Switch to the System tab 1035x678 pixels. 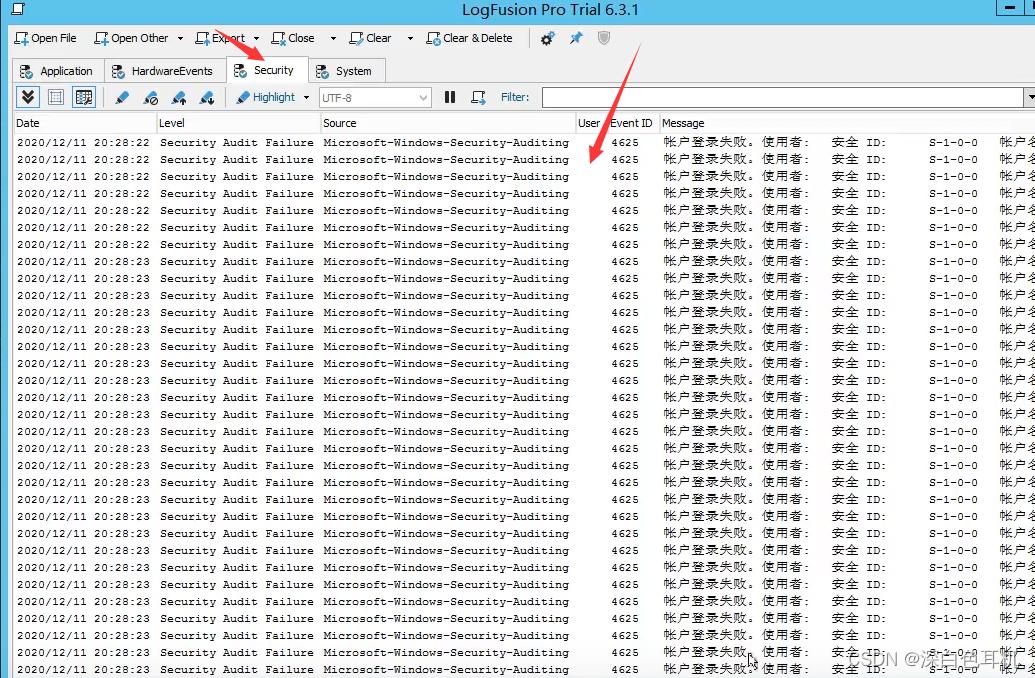point(344,71)
